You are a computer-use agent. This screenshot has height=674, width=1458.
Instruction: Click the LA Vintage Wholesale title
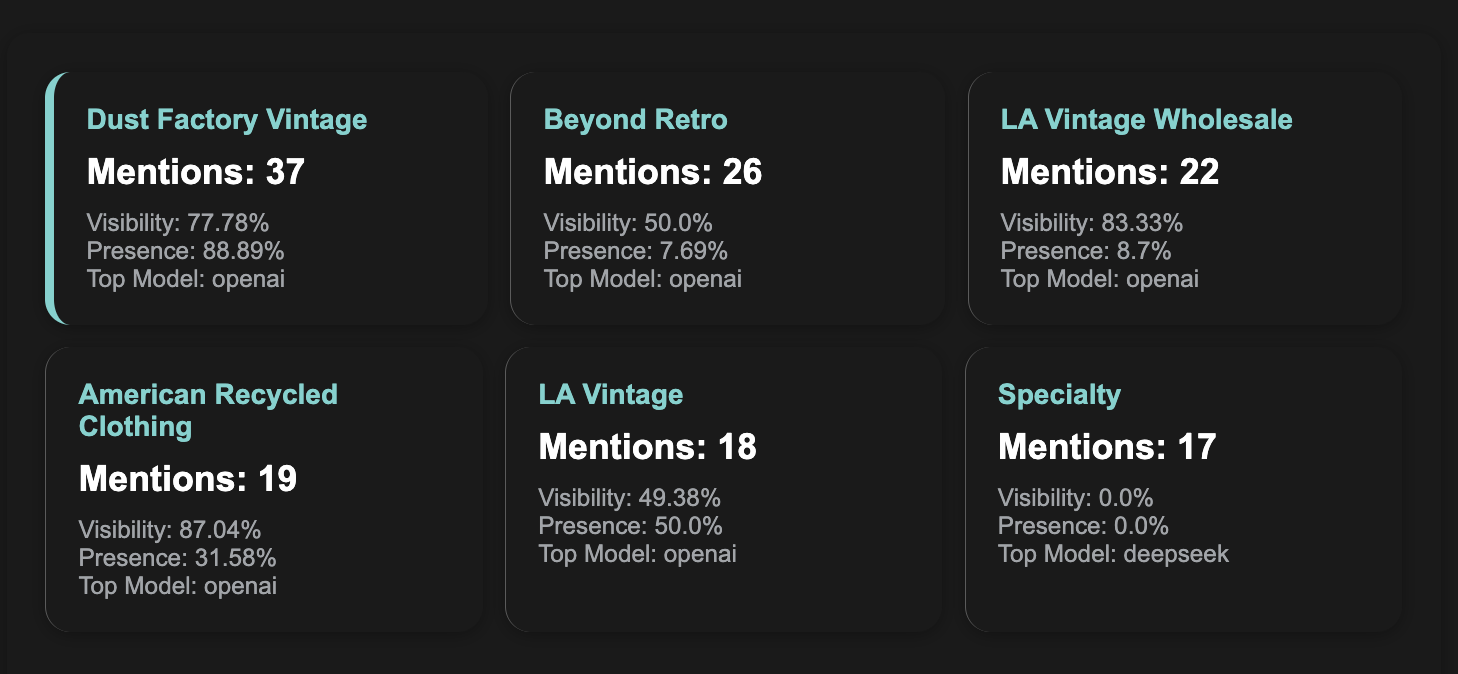(x=1147, y=120)
